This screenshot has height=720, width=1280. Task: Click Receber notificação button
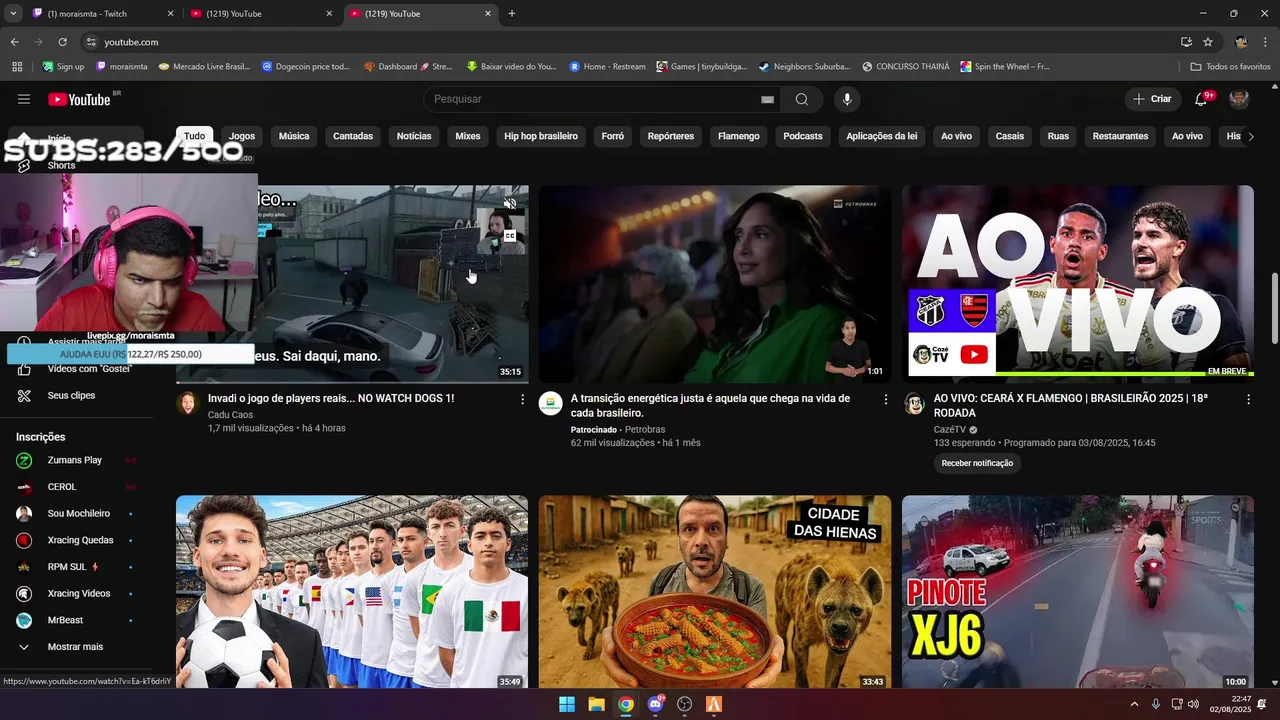click(977, 463)
